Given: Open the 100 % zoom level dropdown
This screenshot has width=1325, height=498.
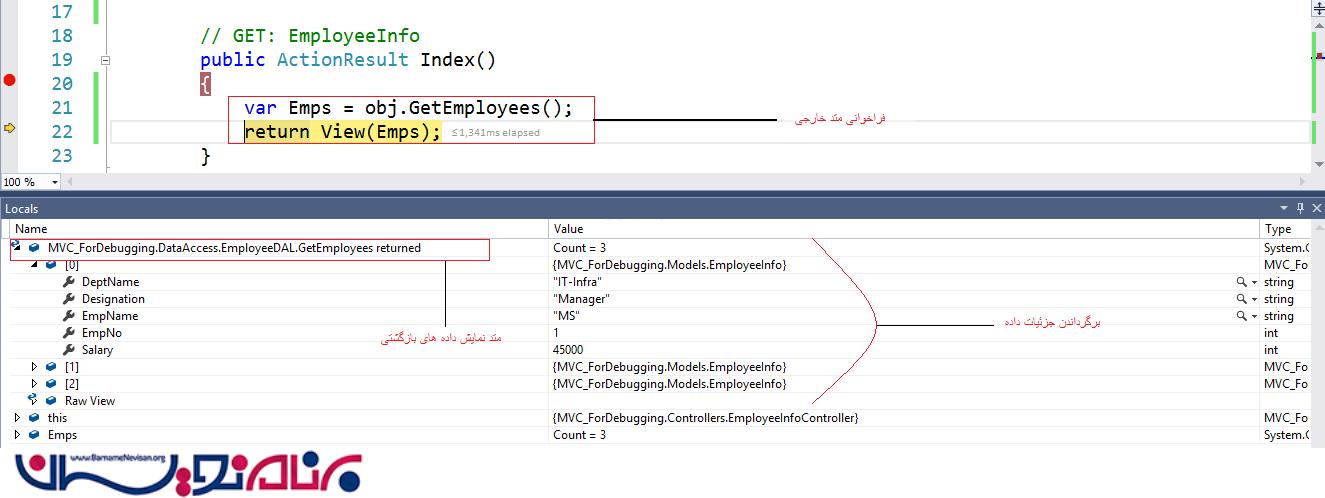Looking at the screenshot, I should [54, 182].
